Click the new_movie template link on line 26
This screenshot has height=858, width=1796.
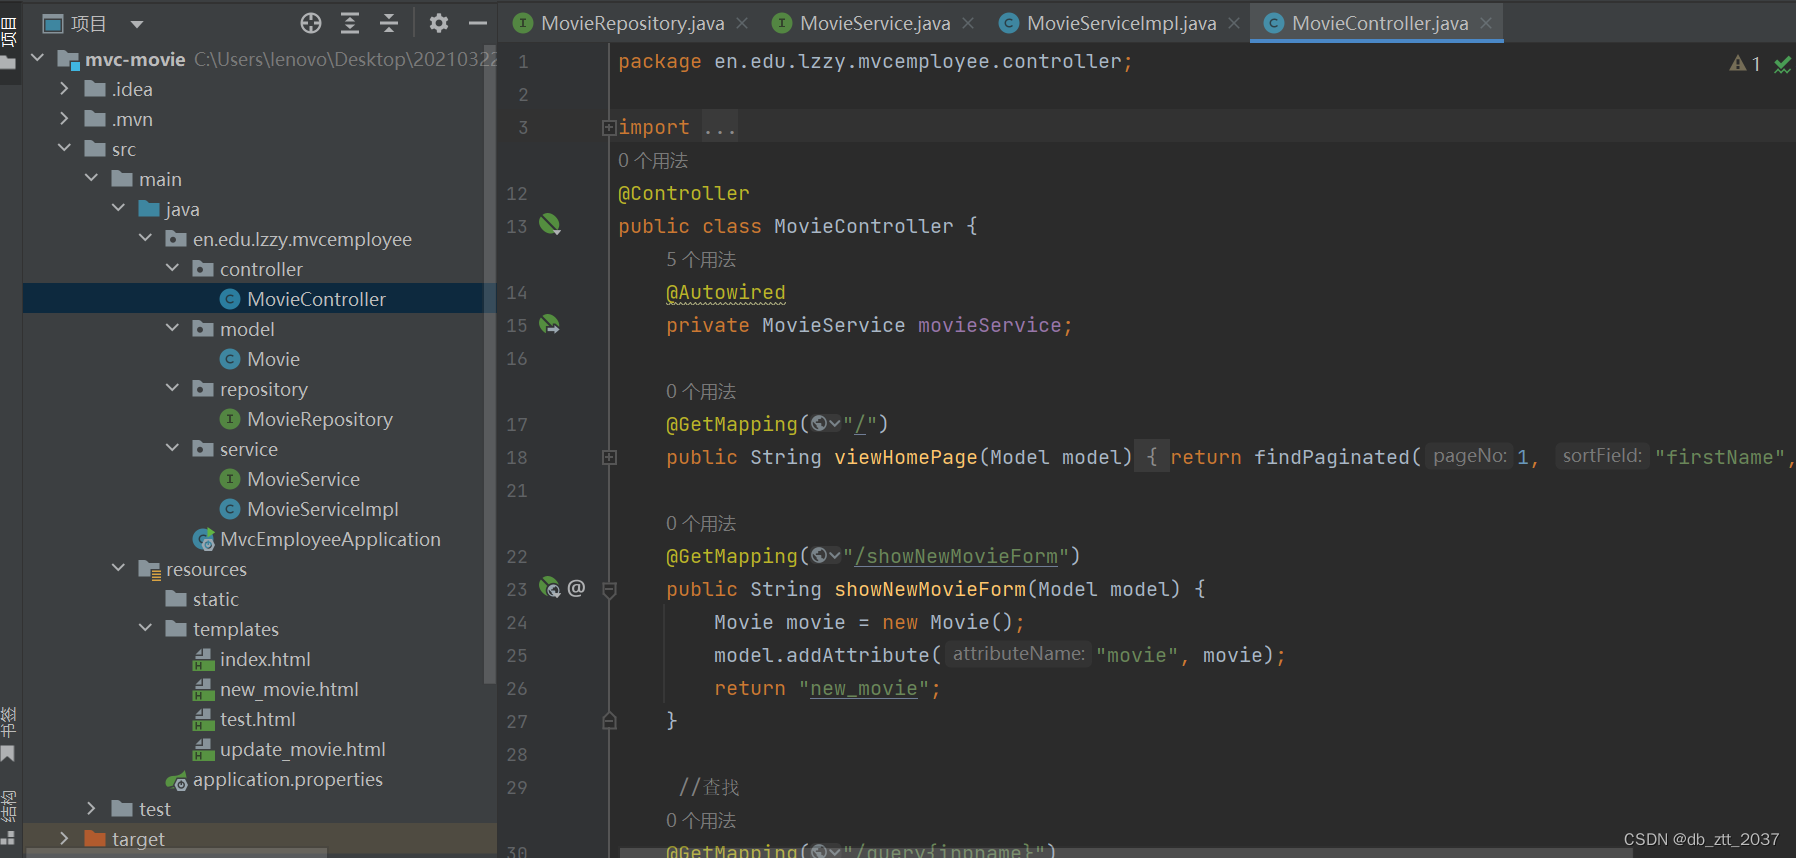863,688
